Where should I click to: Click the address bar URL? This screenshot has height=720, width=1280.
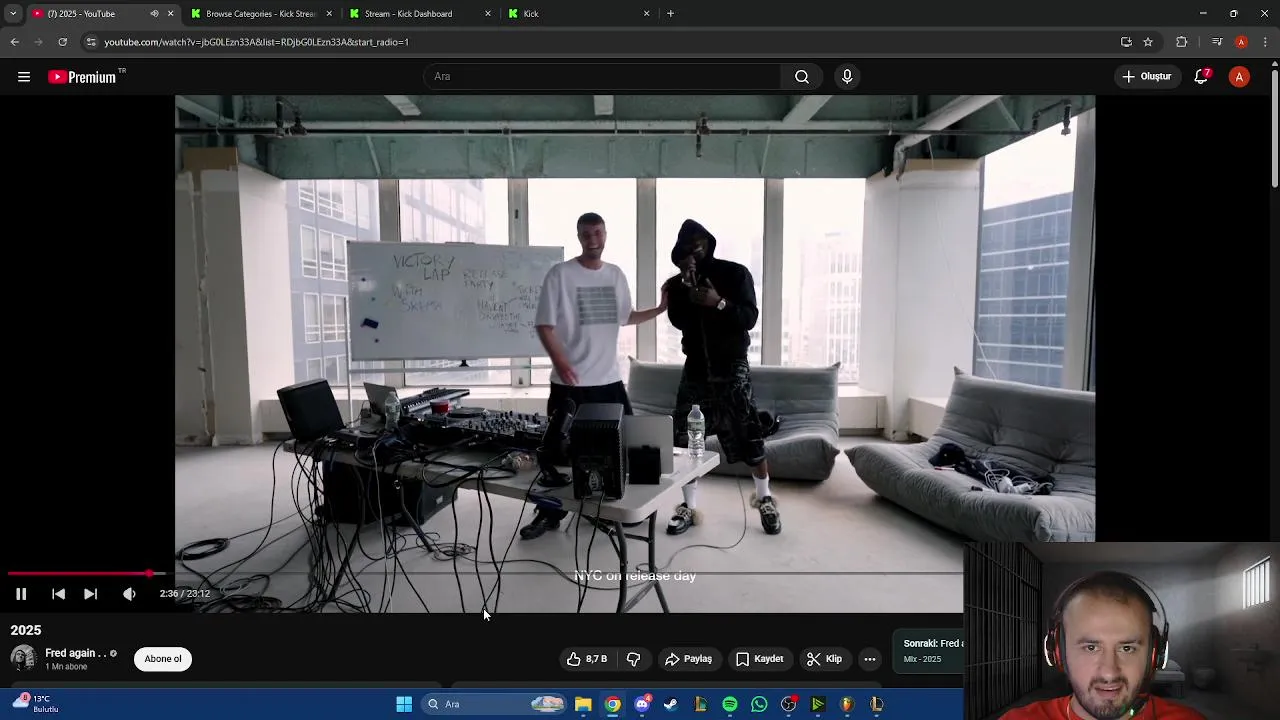coord(257,42)
